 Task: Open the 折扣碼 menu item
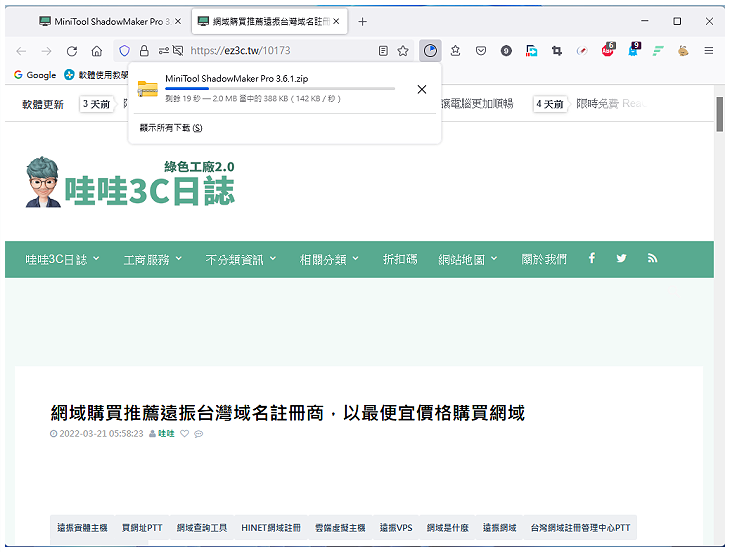pyautogui.click(x=399, y=260)
